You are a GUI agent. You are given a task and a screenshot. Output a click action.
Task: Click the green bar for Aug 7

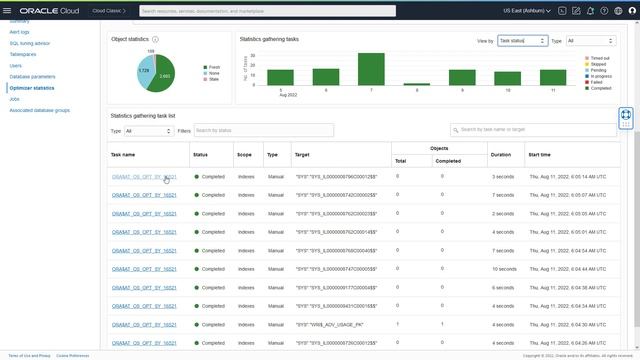(371, 69)
